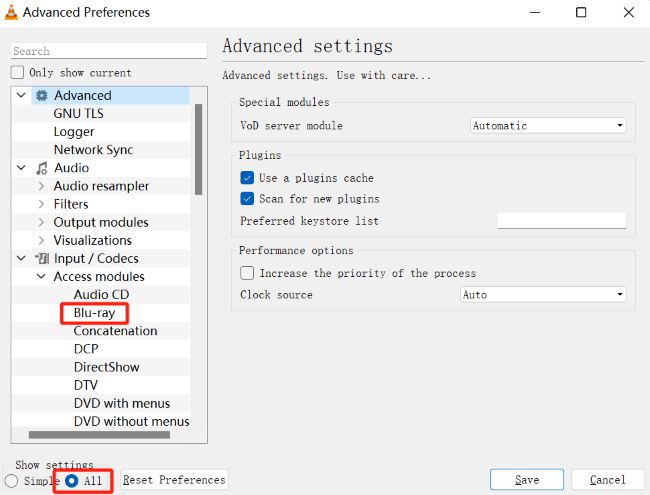Enable Only show current checkbox
Image resolution: width=650 pixels, height=495 pixels.
point(17,73)
